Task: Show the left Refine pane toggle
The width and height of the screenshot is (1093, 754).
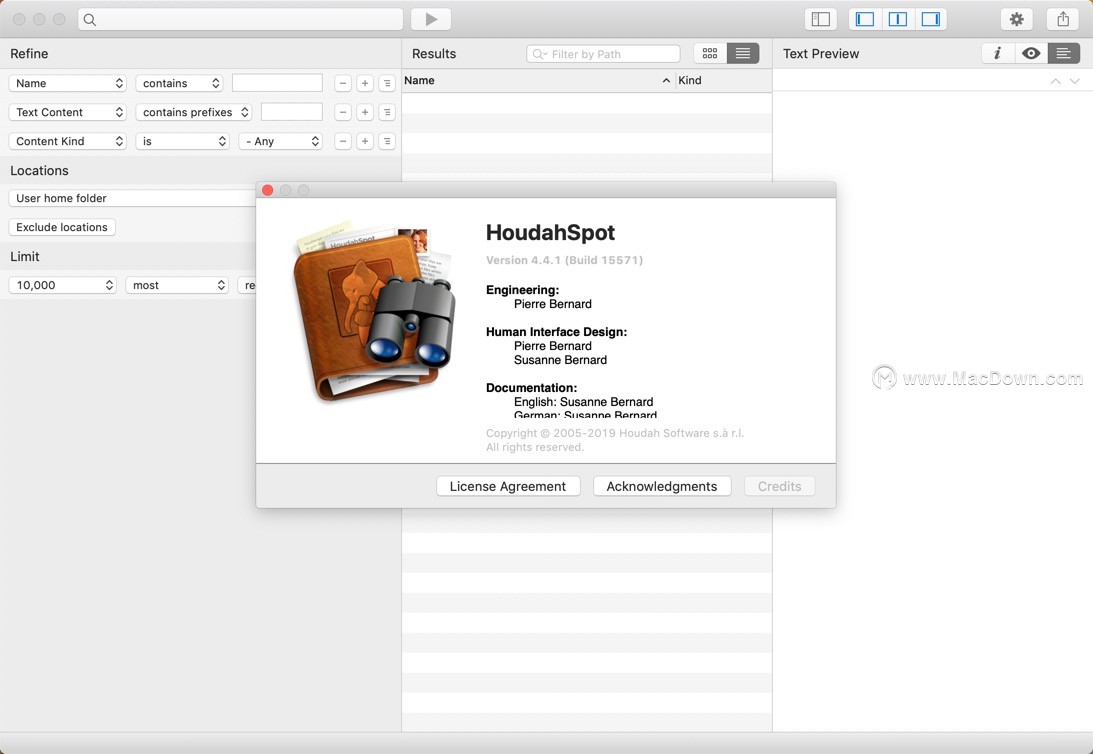Action: pos(865,20)
